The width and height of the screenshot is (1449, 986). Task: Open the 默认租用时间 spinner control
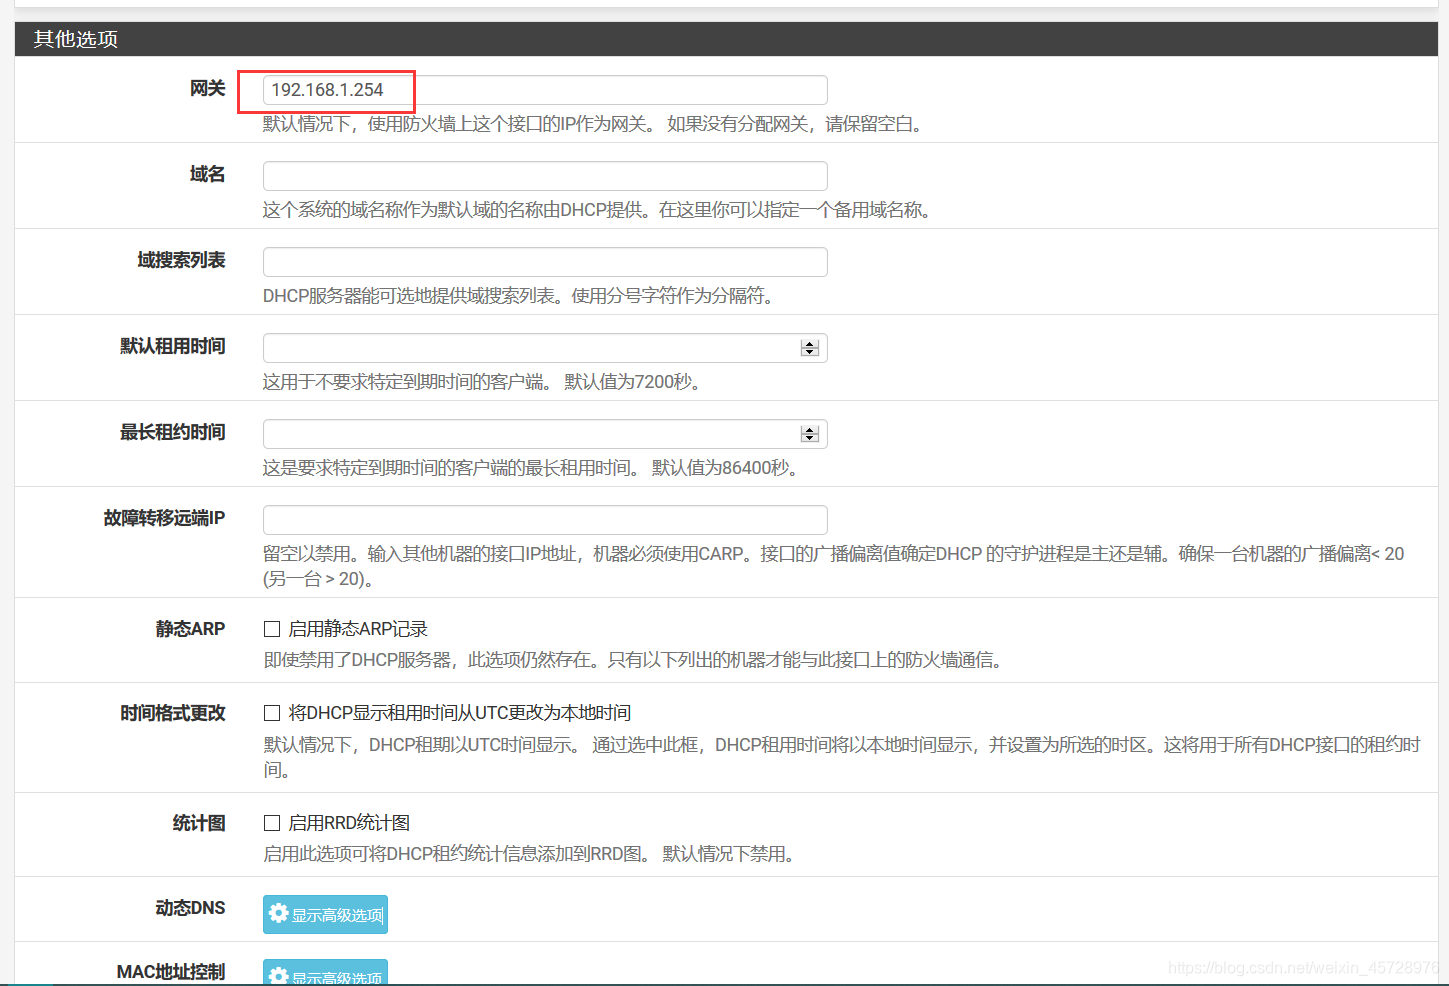coord(810,348)
